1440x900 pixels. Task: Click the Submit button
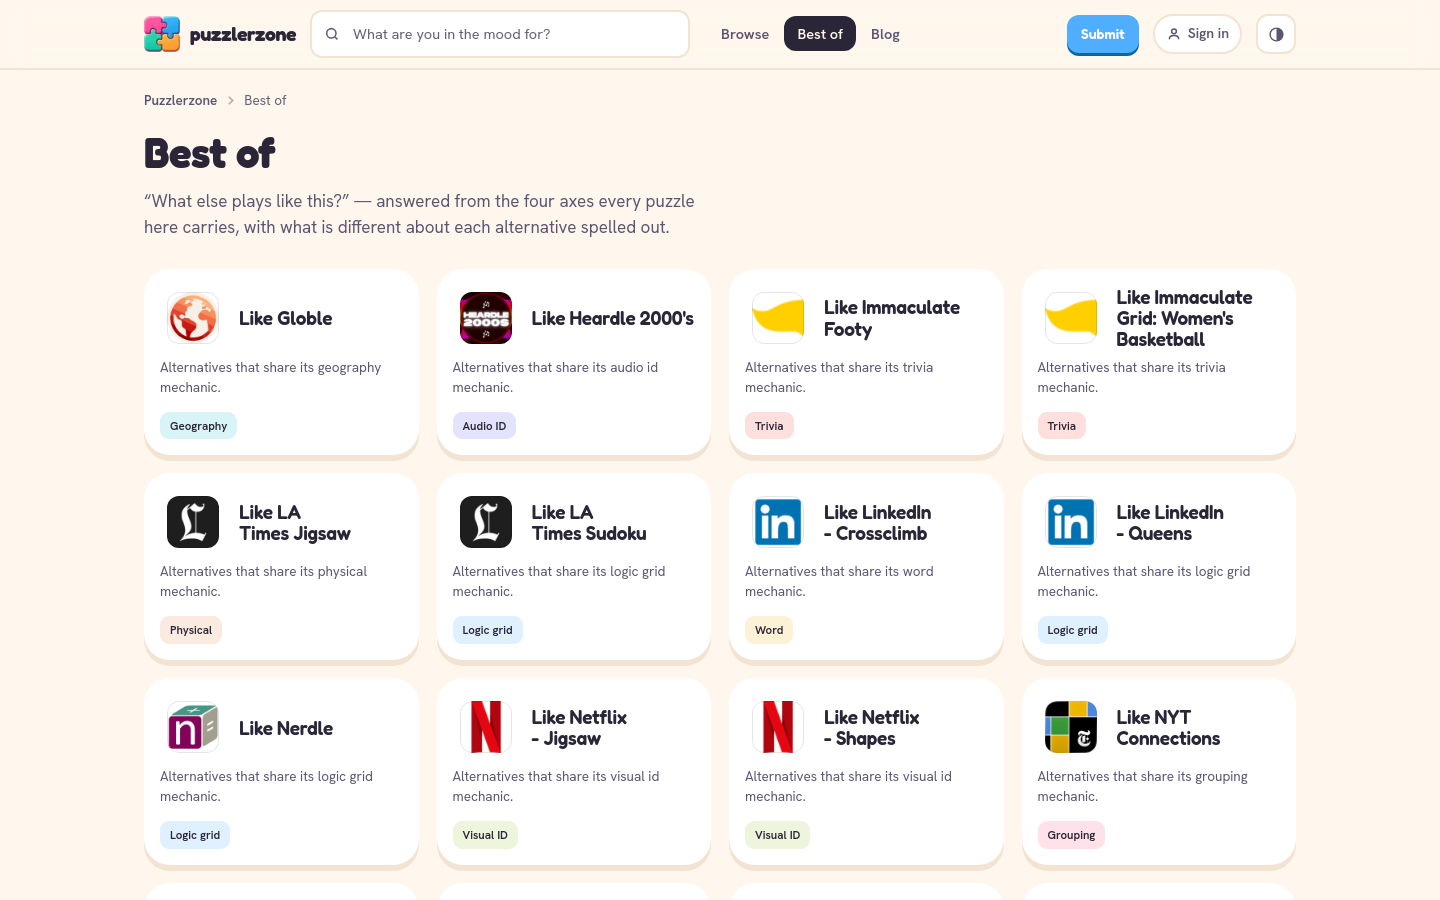pyautogui.click(x=1103, y=34)
